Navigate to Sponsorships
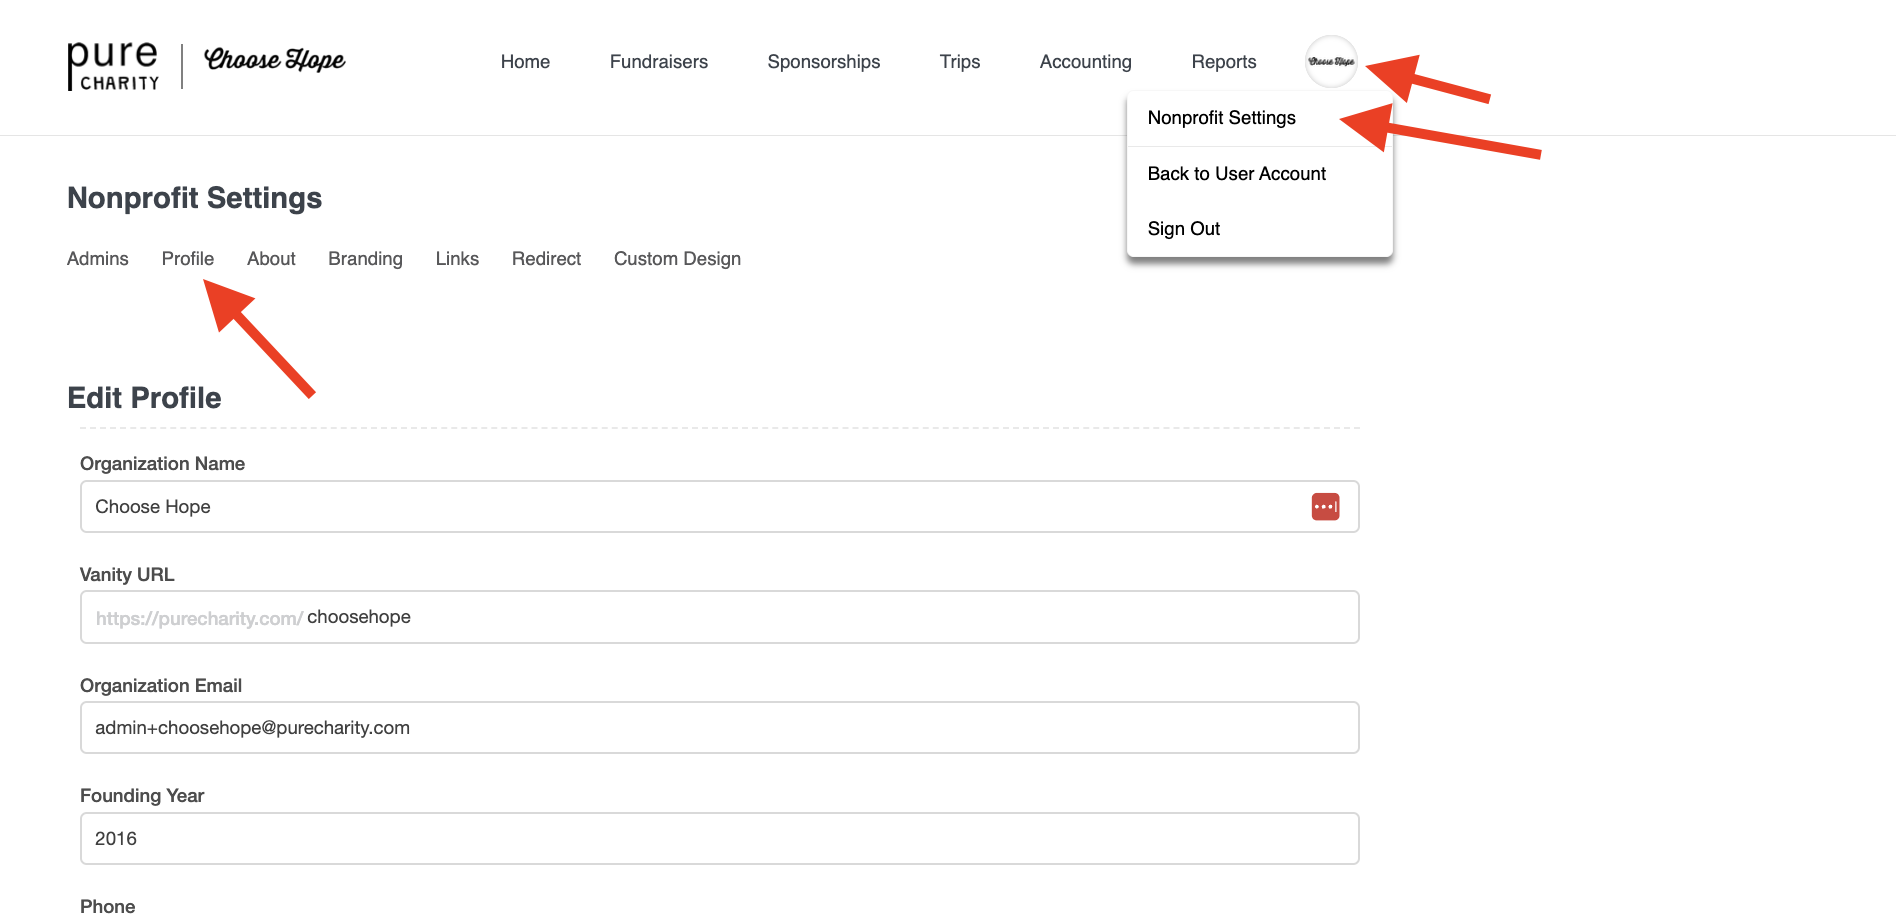The width and height of the screenshot is (1896, 920). (823, 62)
